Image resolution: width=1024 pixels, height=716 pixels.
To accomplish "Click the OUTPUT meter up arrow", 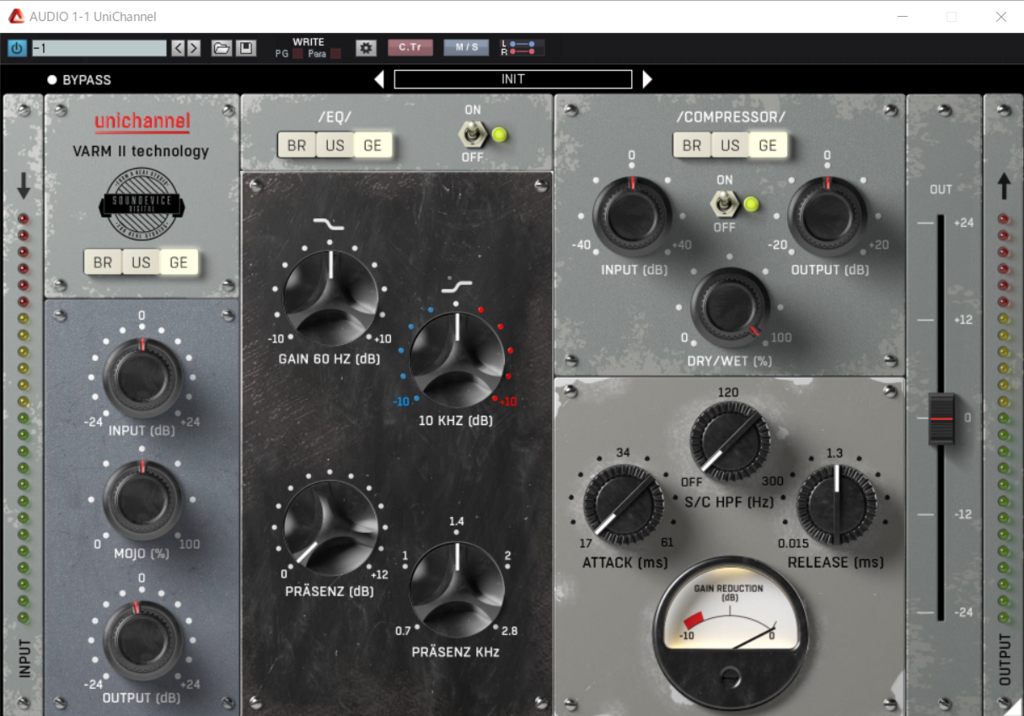I will (1004, 186).
